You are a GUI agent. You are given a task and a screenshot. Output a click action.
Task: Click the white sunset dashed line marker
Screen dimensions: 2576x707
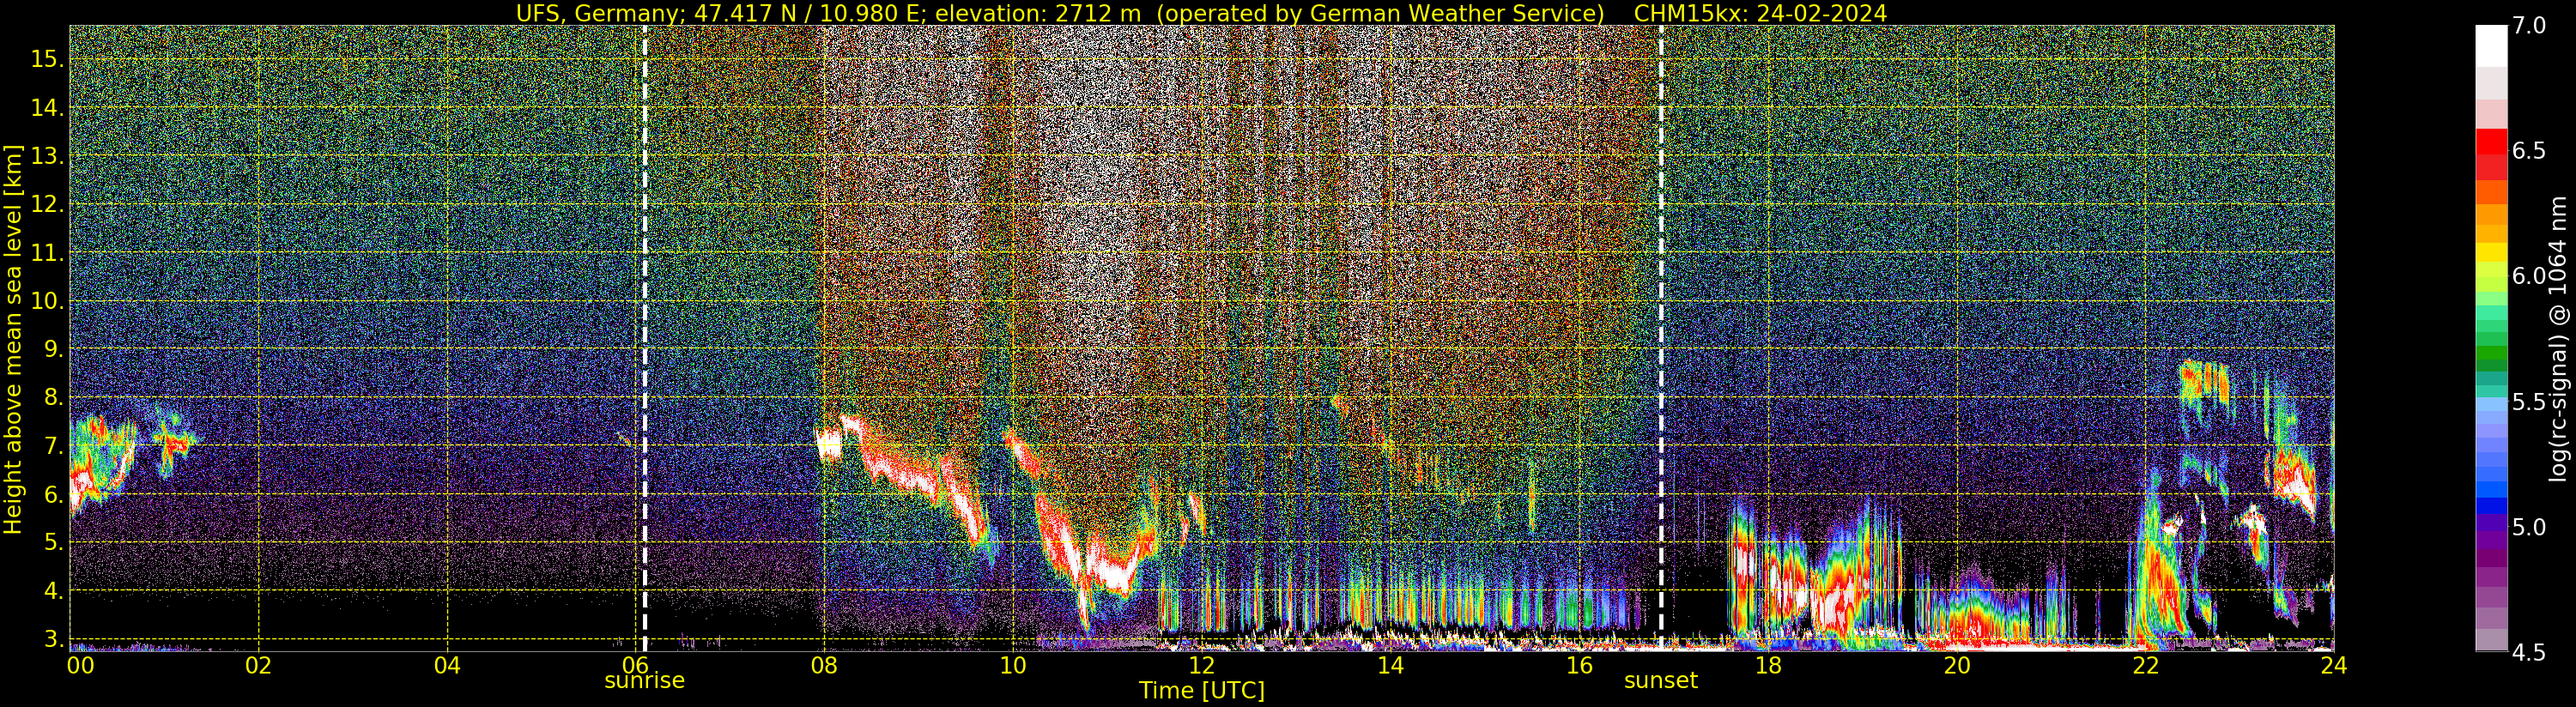pos(1661,338)
